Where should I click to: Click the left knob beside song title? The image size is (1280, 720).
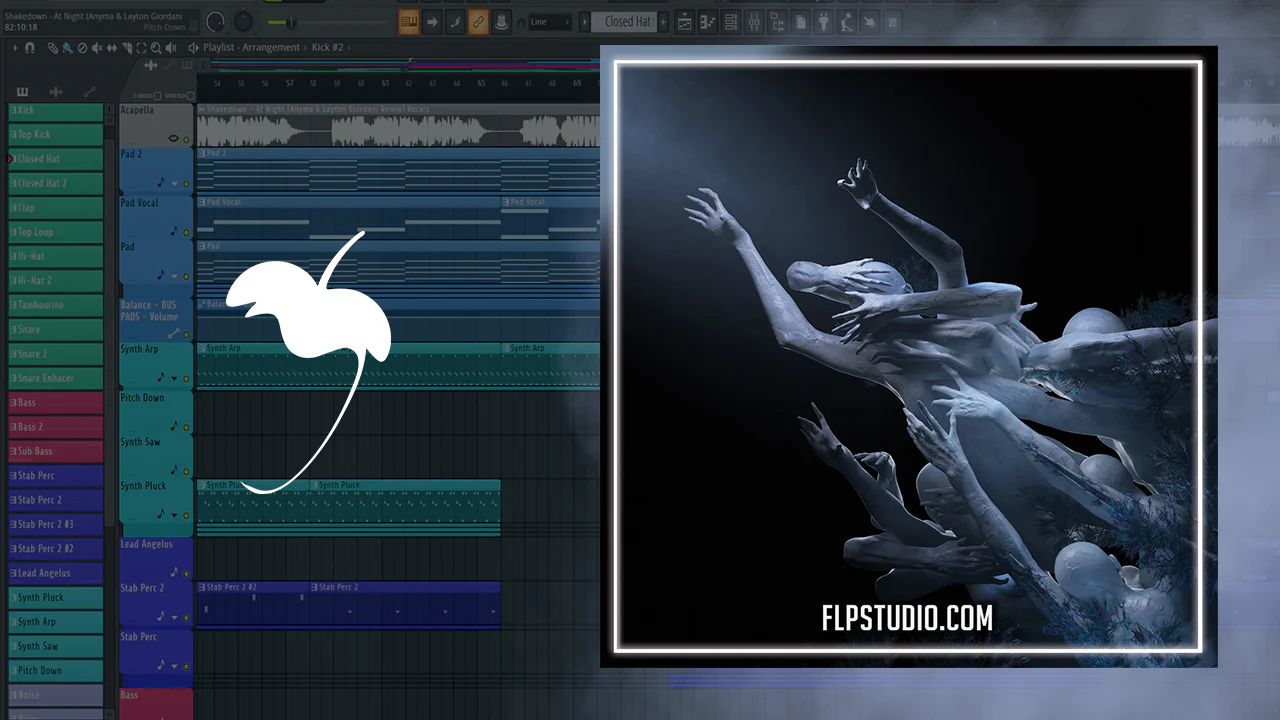tap(215, 21)
